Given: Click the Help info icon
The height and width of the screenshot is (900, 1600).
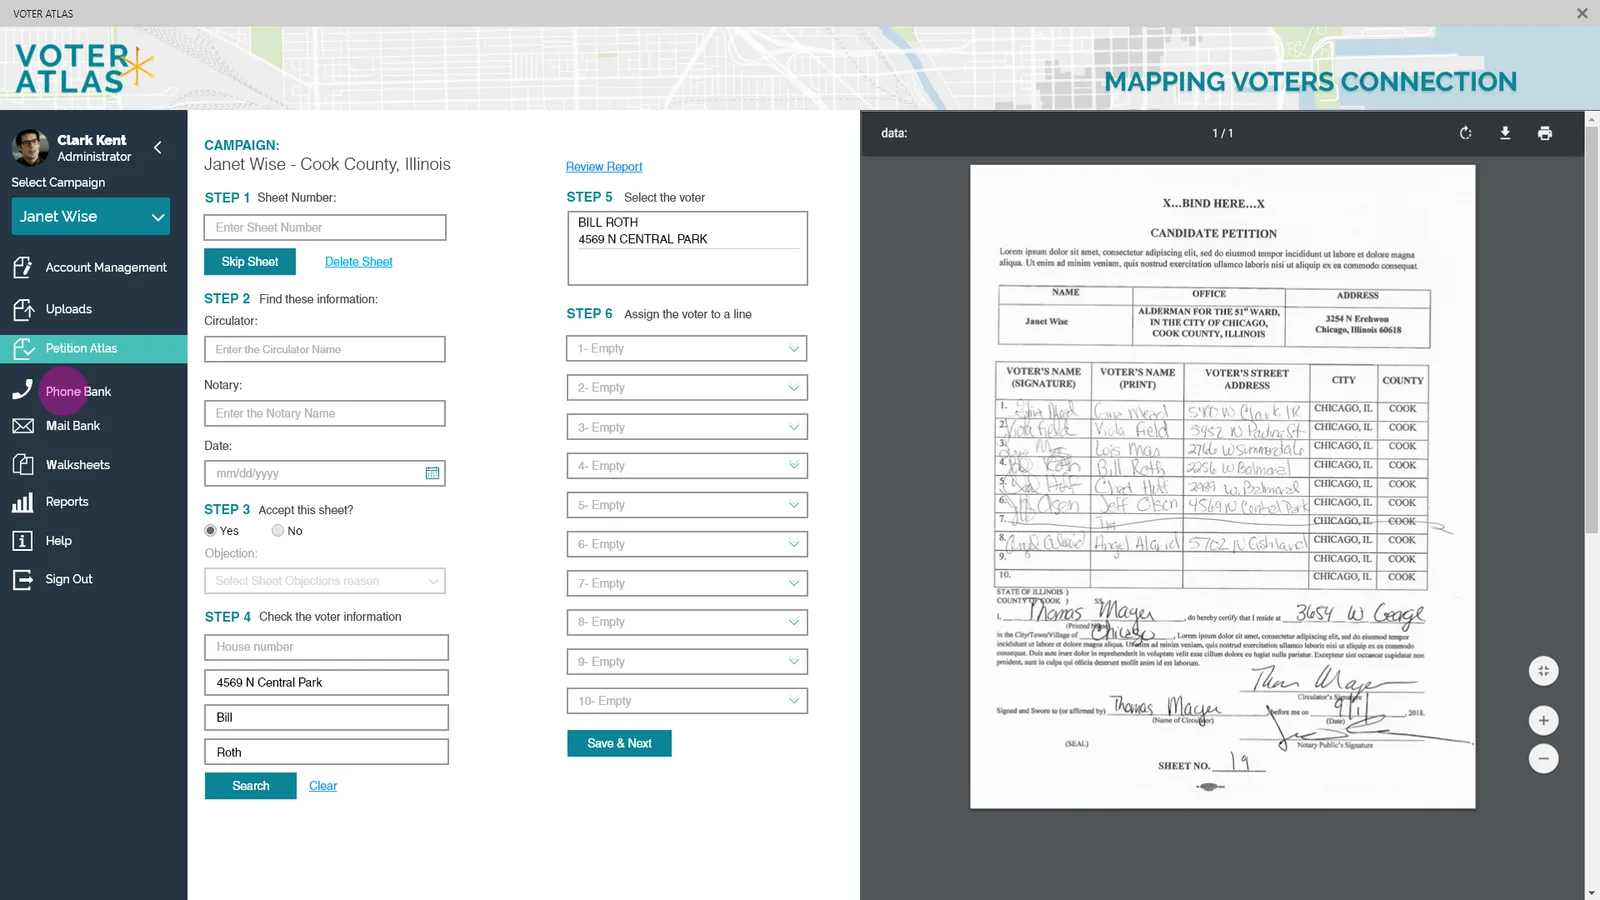Looking at the screenshot, I should coord(23,541).
